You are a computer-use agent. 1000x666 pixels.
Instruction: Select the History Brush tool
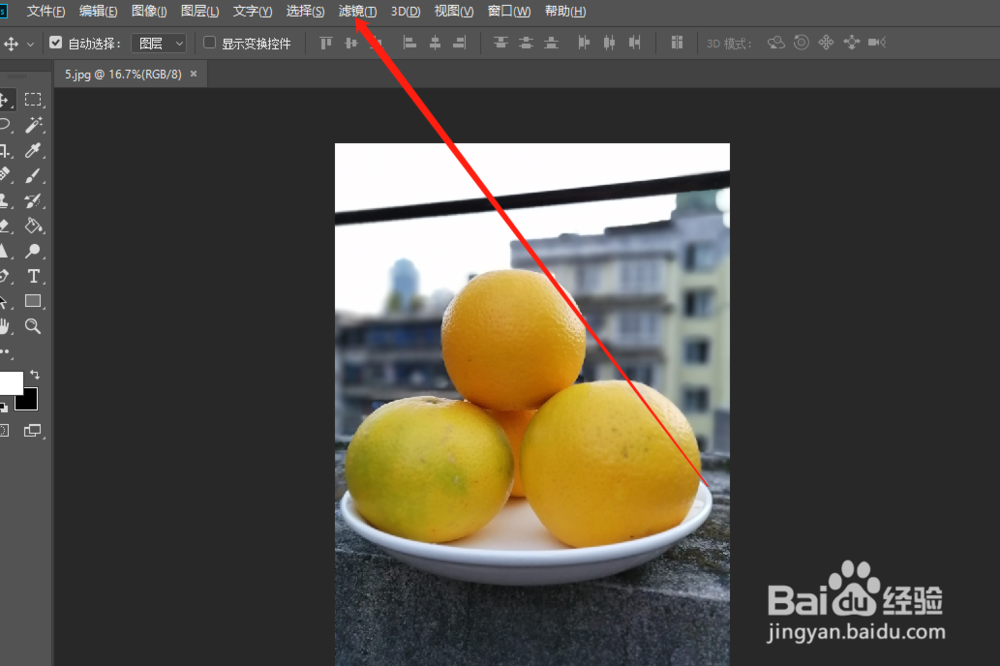[33, 201]
